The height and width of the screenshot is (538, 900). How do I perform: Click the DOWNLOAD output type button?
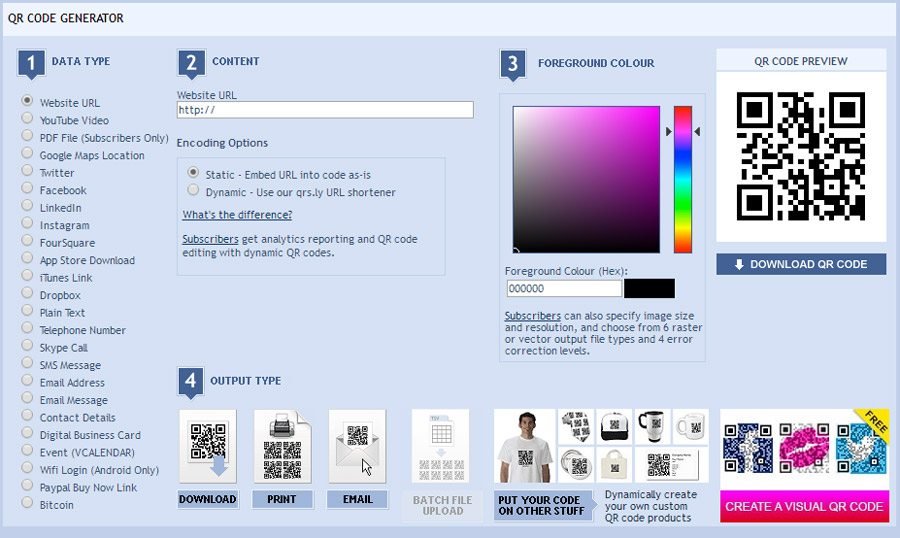[x=208, y=500]
